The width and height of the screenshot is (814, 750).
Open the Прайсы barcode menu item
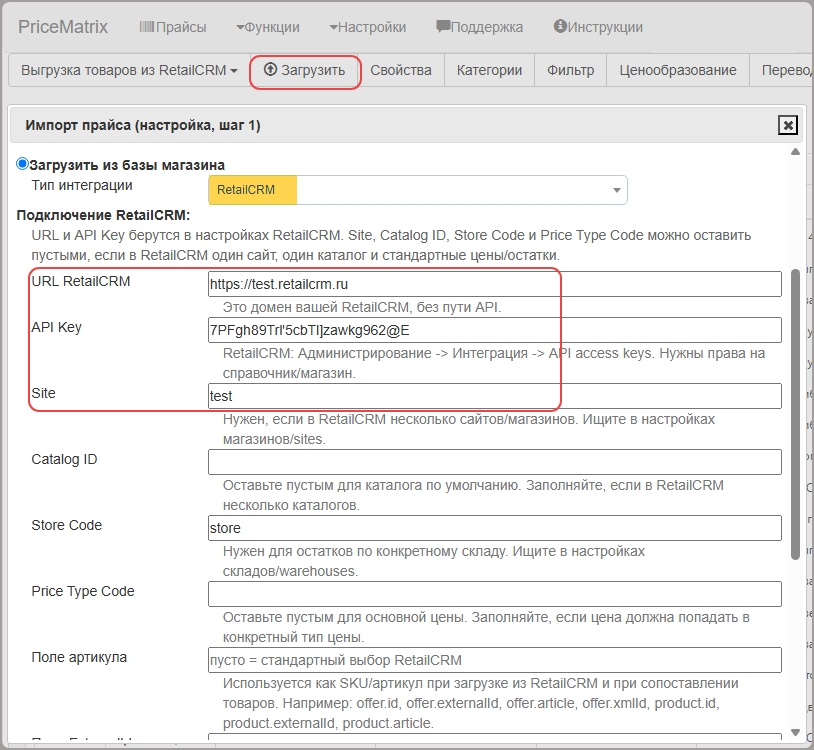click(173, 27)
